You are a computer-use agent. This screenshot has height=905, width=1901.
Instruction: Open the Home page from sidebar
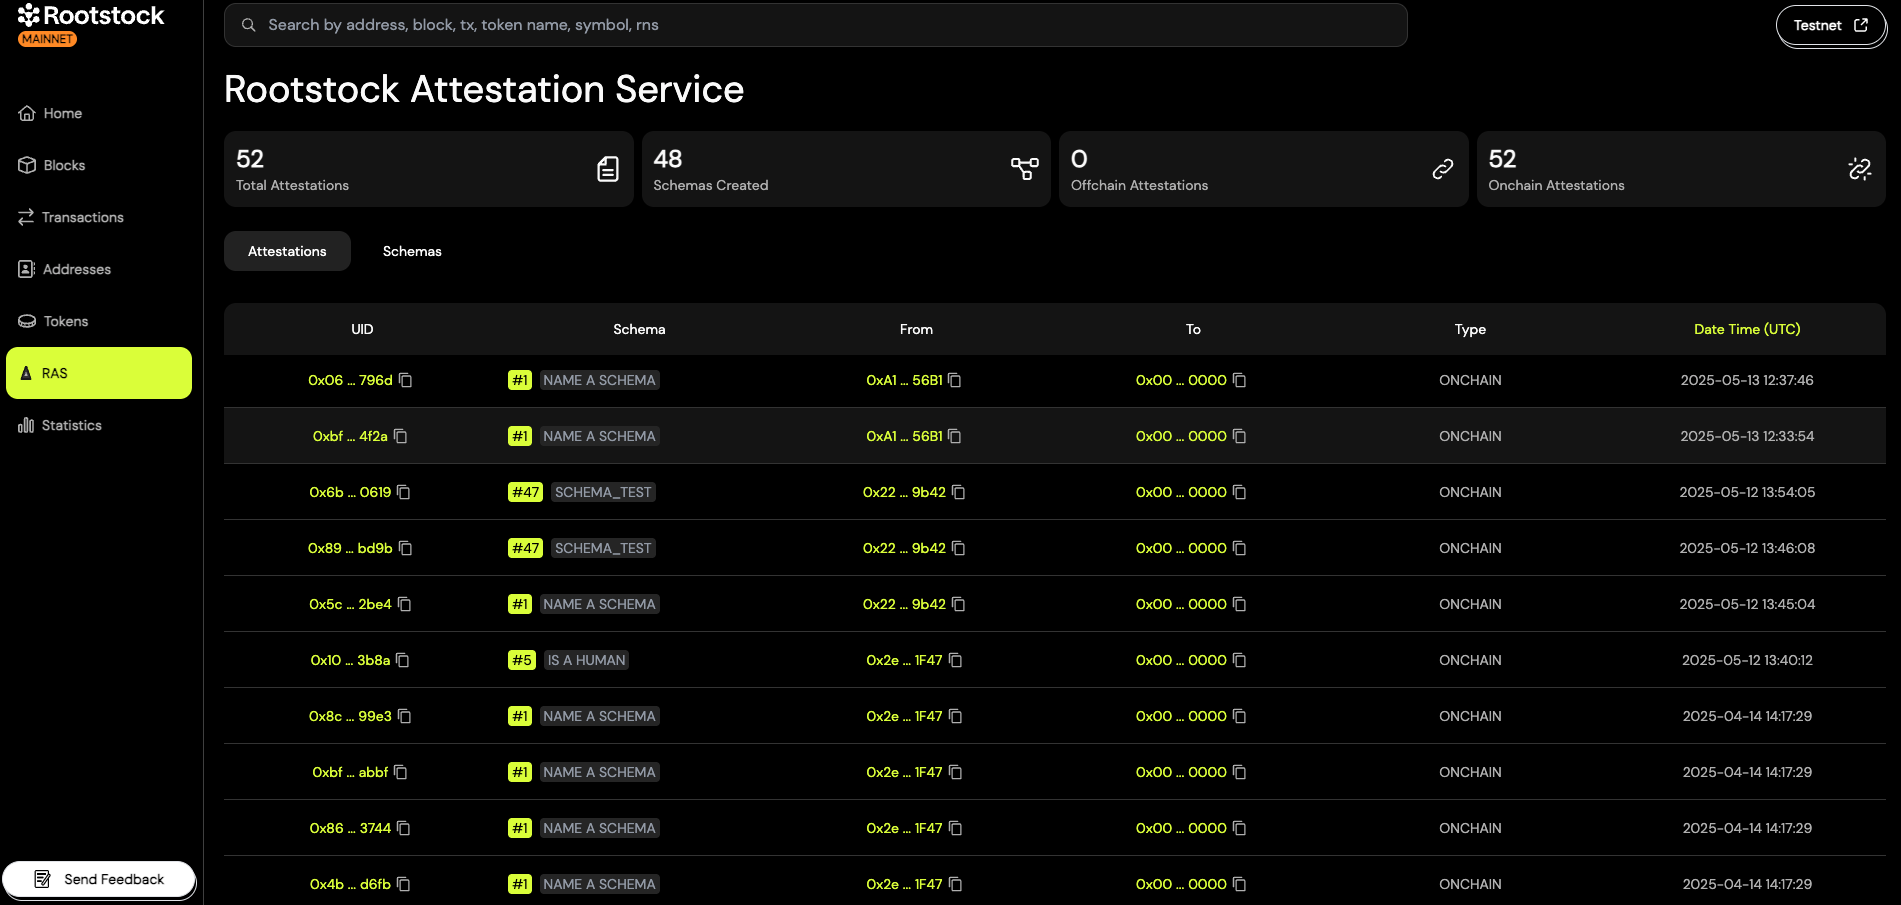point(62,113)
